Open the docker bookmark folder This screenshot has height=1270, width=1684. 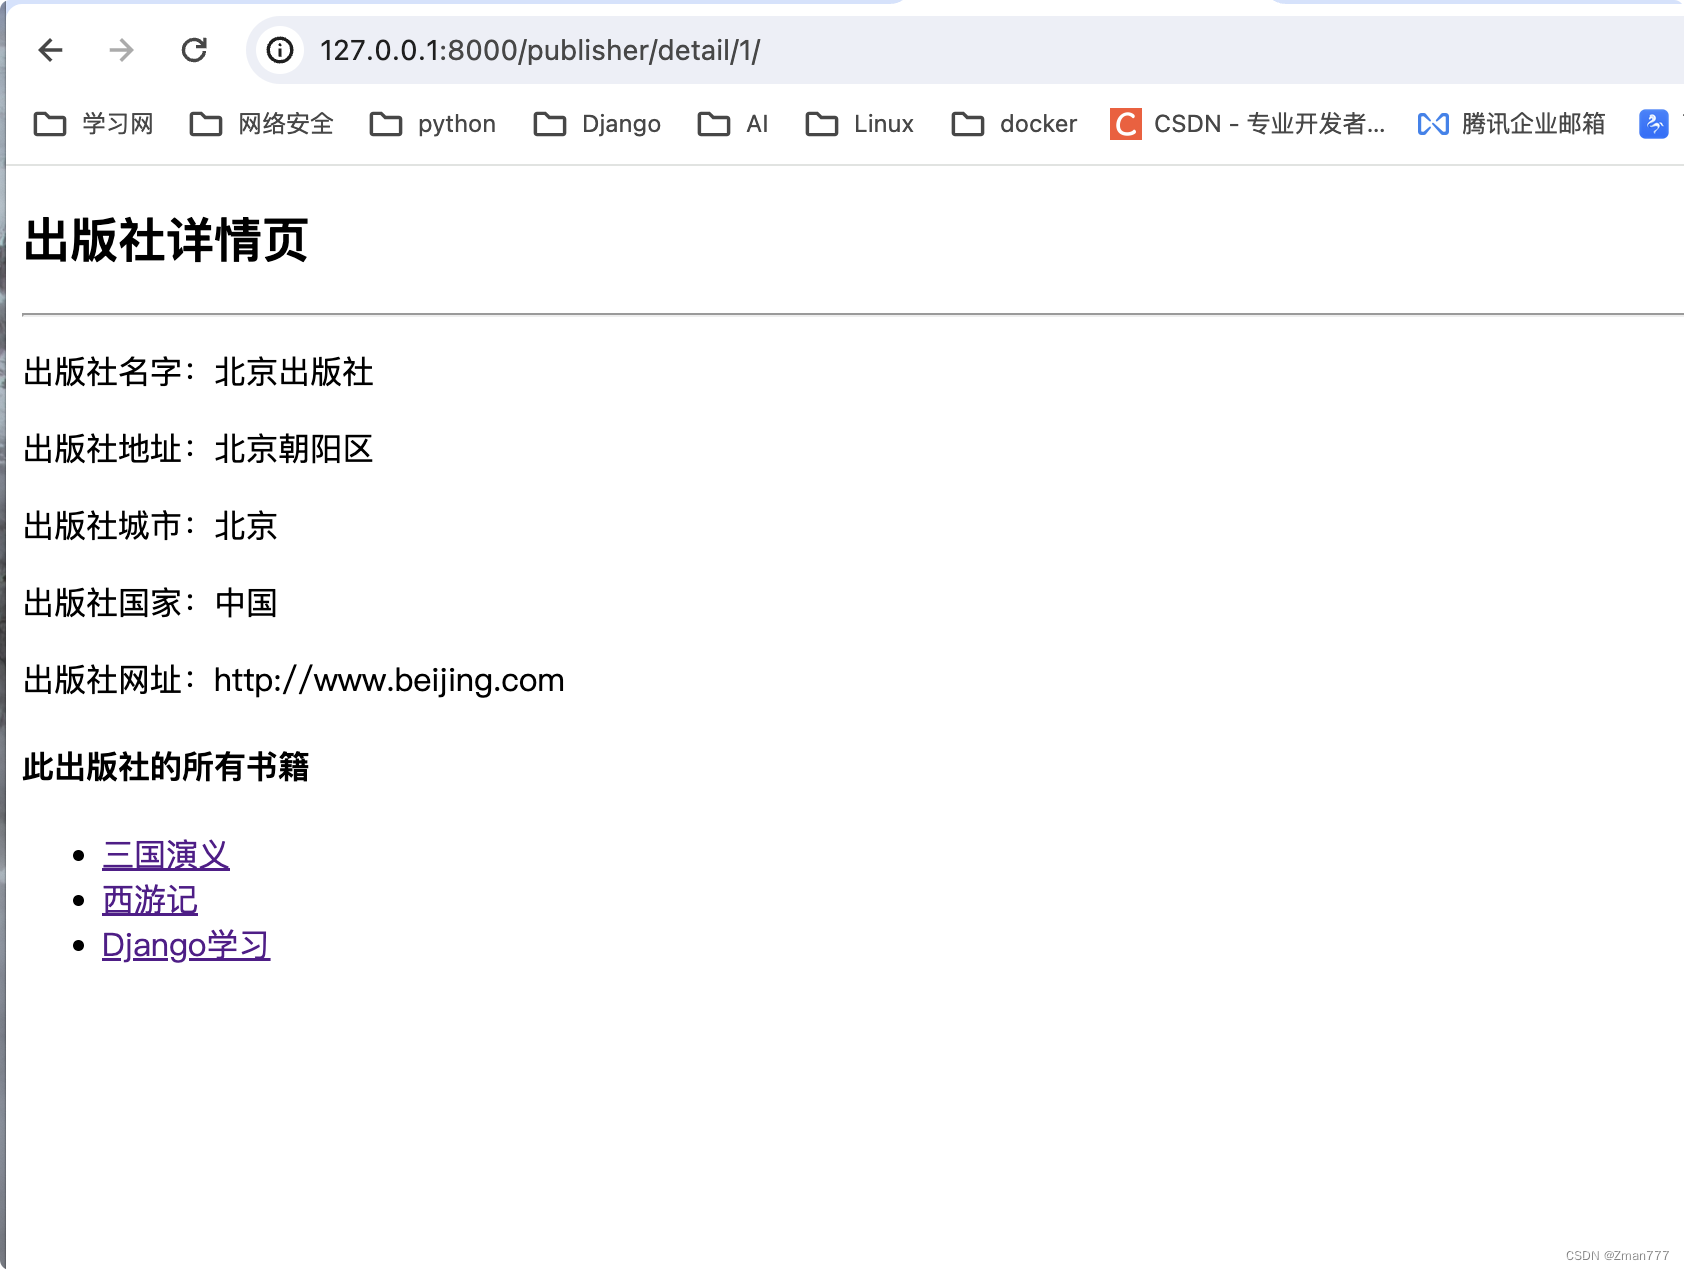1014,124
